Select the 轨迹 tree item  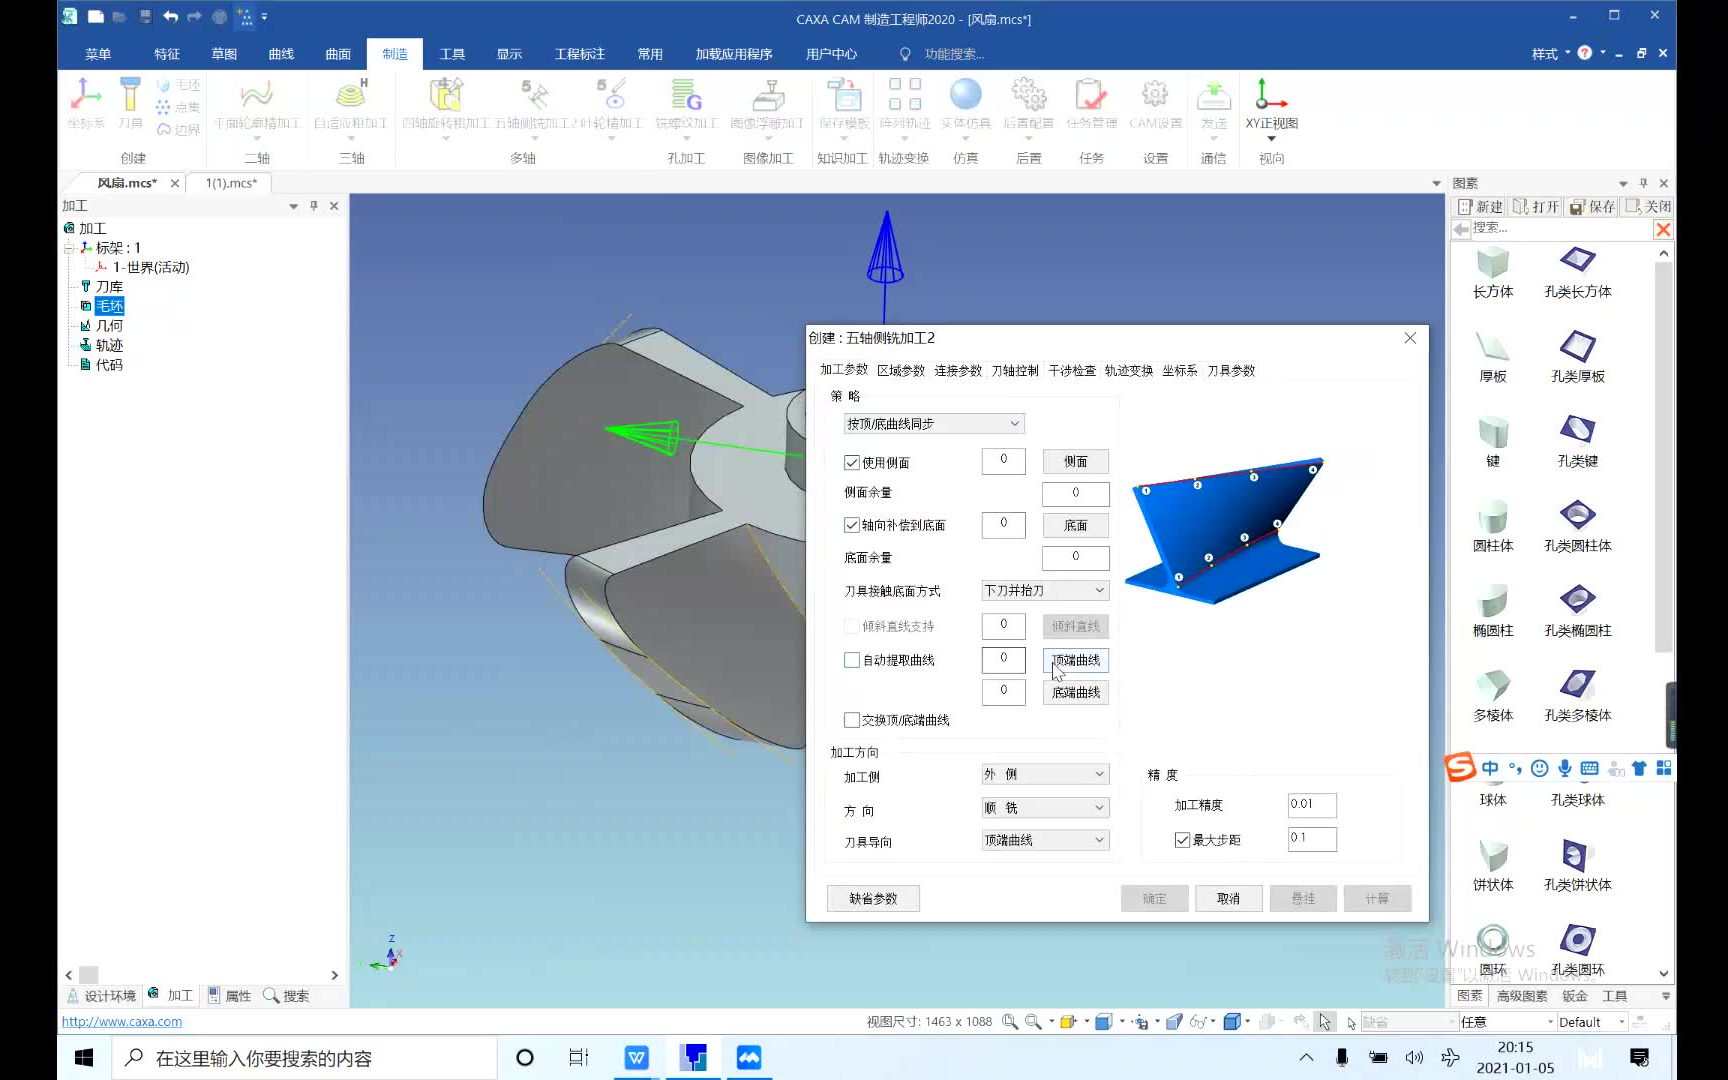coord(109,345)
